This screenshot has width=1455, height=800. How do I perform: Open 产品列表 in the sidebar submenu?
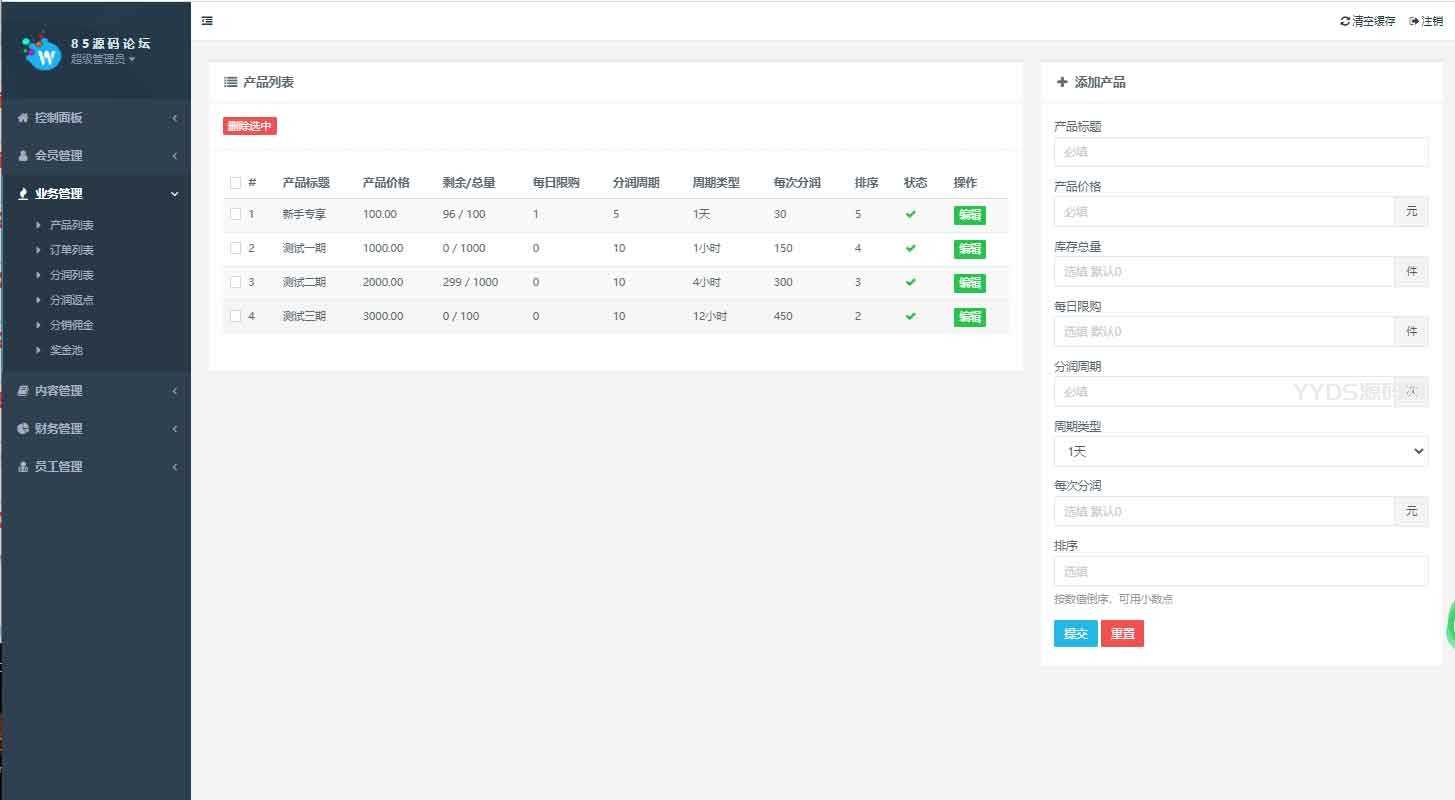tap(71, 225)
